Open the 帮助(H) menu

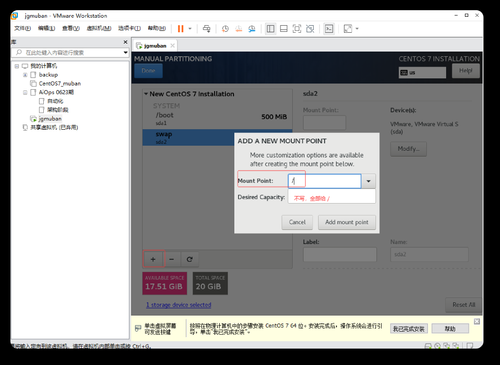tap(157, 28)
